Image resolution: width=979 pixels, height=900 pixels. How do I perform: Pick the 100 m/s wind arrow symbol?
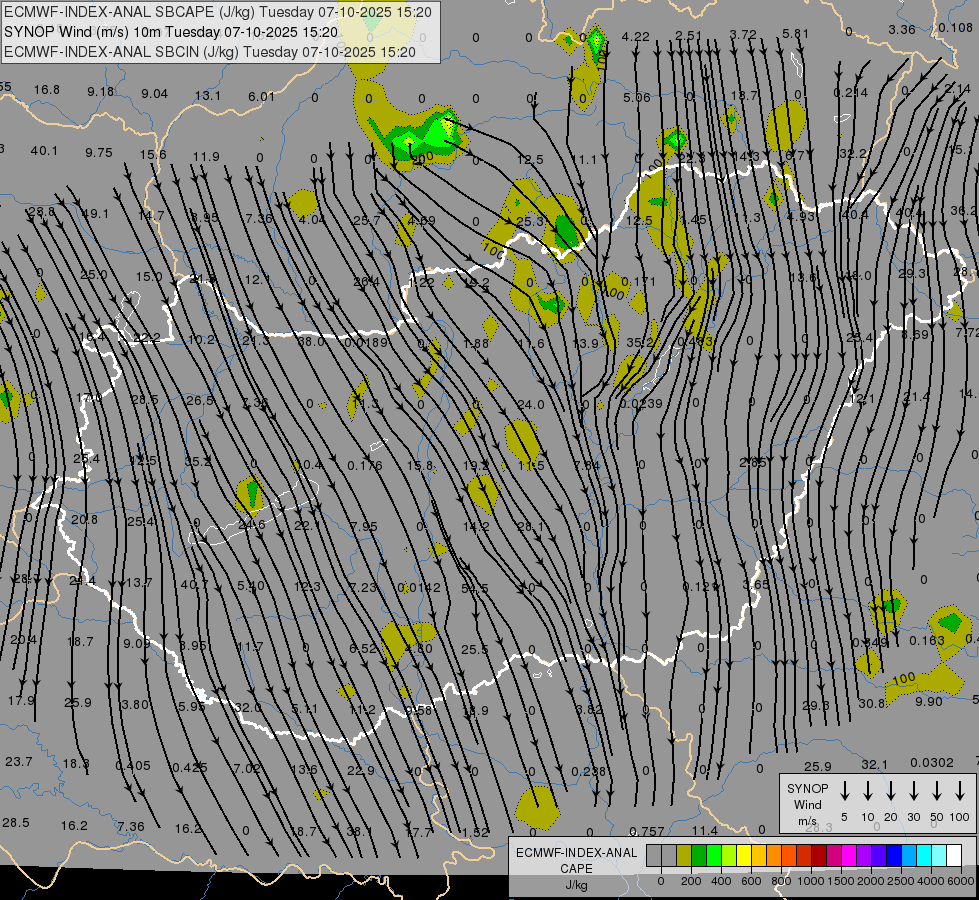[960, 791]
